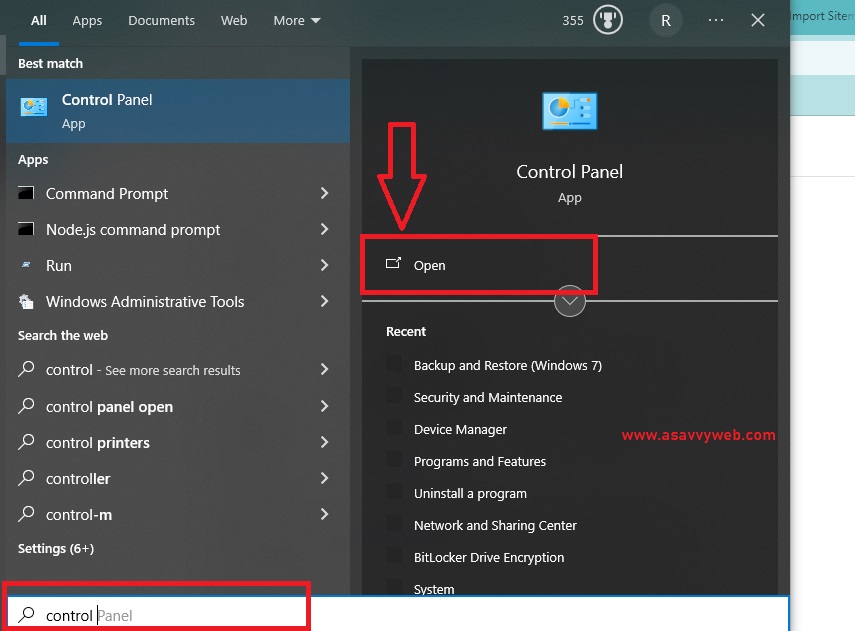
Task: Click the Open launch icon in preview pane
Action: pyautogui.click(x=393, y=264)
